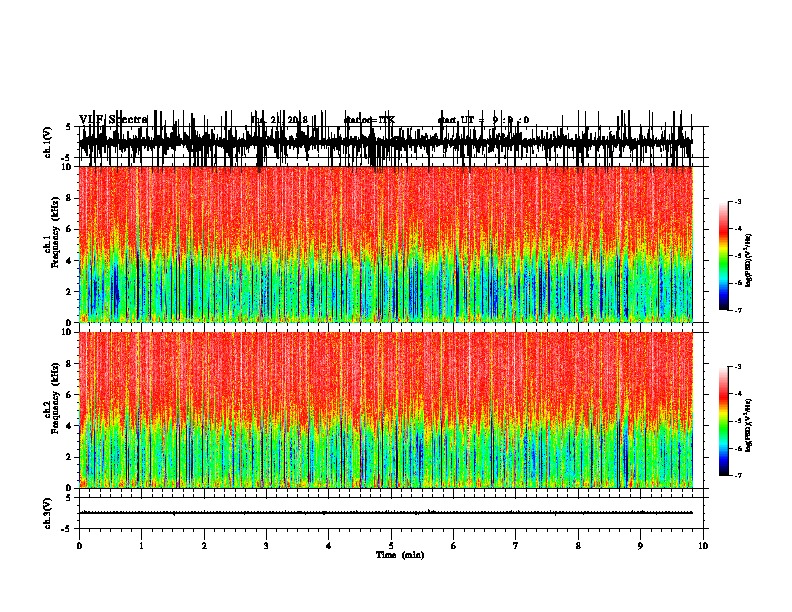Click the 9 minute tick label on time axis
The width and height of the screenshot is (792, 612).
pyautogui.click(x=640, y=546)
